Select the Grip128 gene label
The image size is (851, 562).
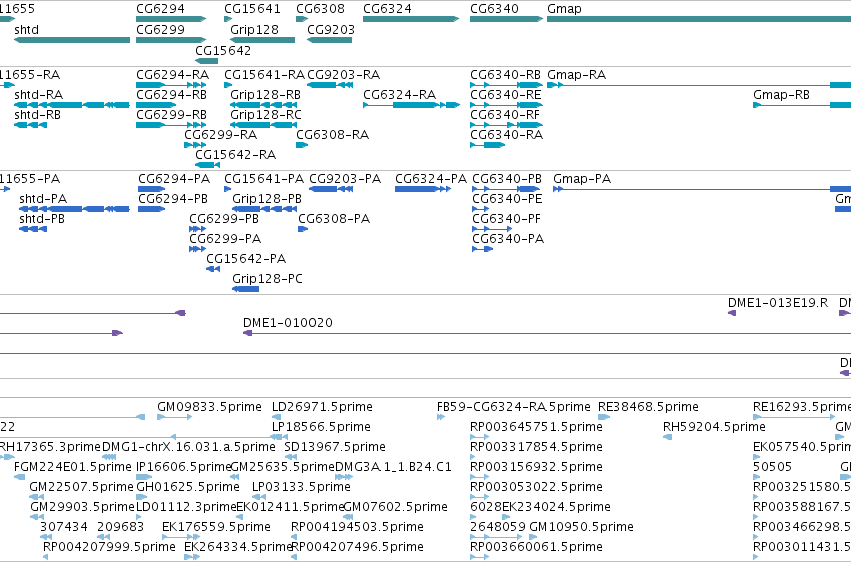[x=255, y=29]
